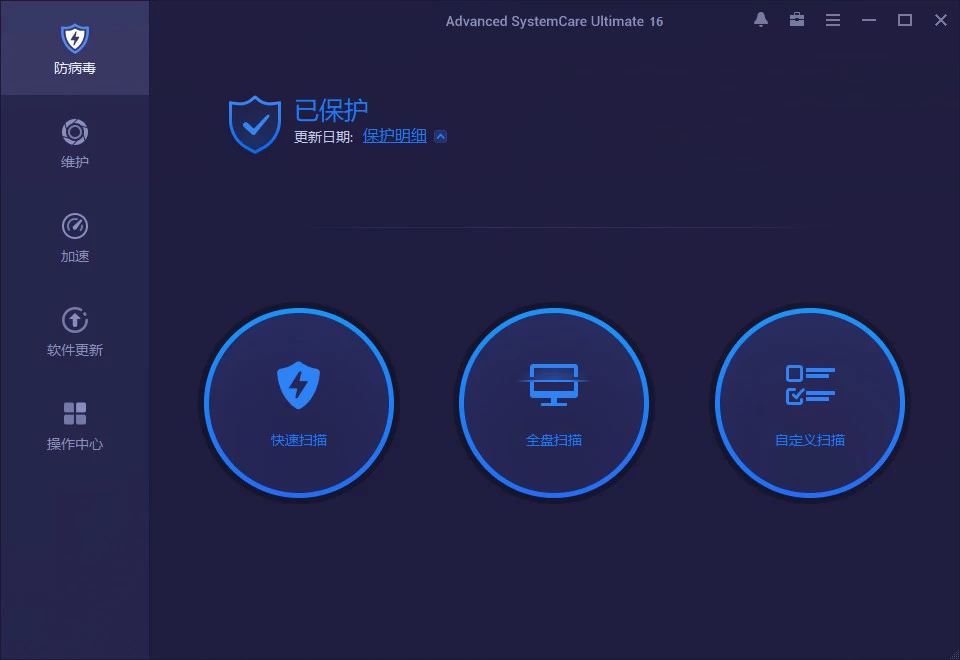The image size is (960, 660).
Task: Open the 操作中心 action center tab
Action: pyautogui.click(x=74, y=426)
